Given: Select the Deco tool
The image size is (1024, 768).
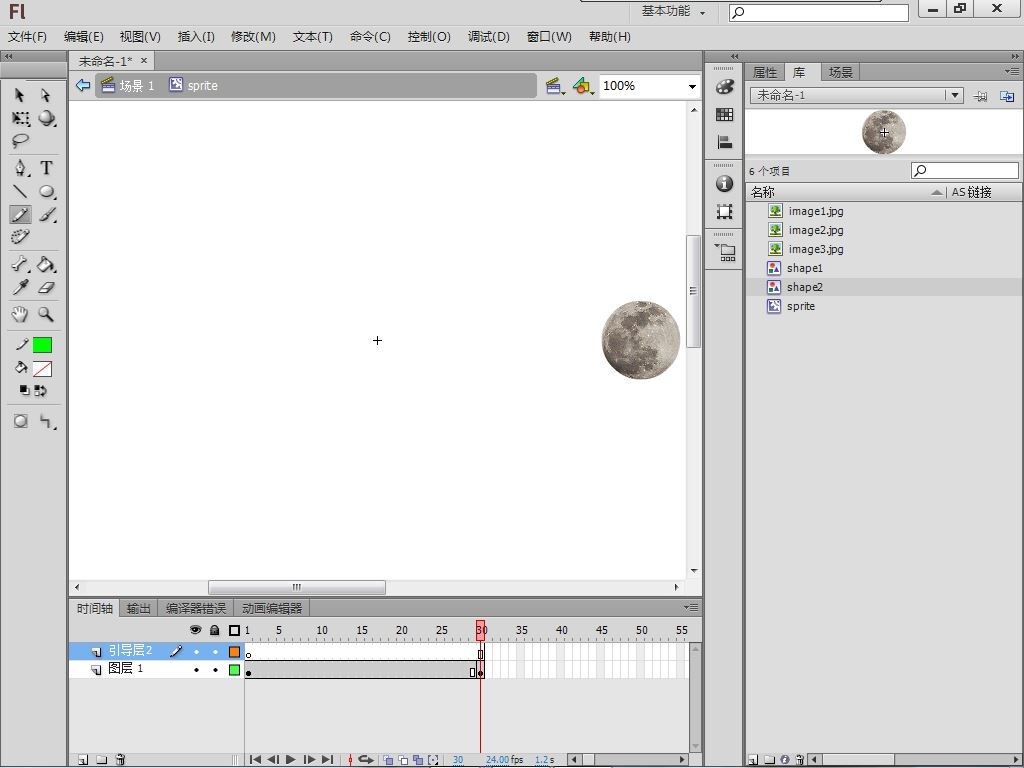Looking at the screenshot, I should click(x=20, y=236).
